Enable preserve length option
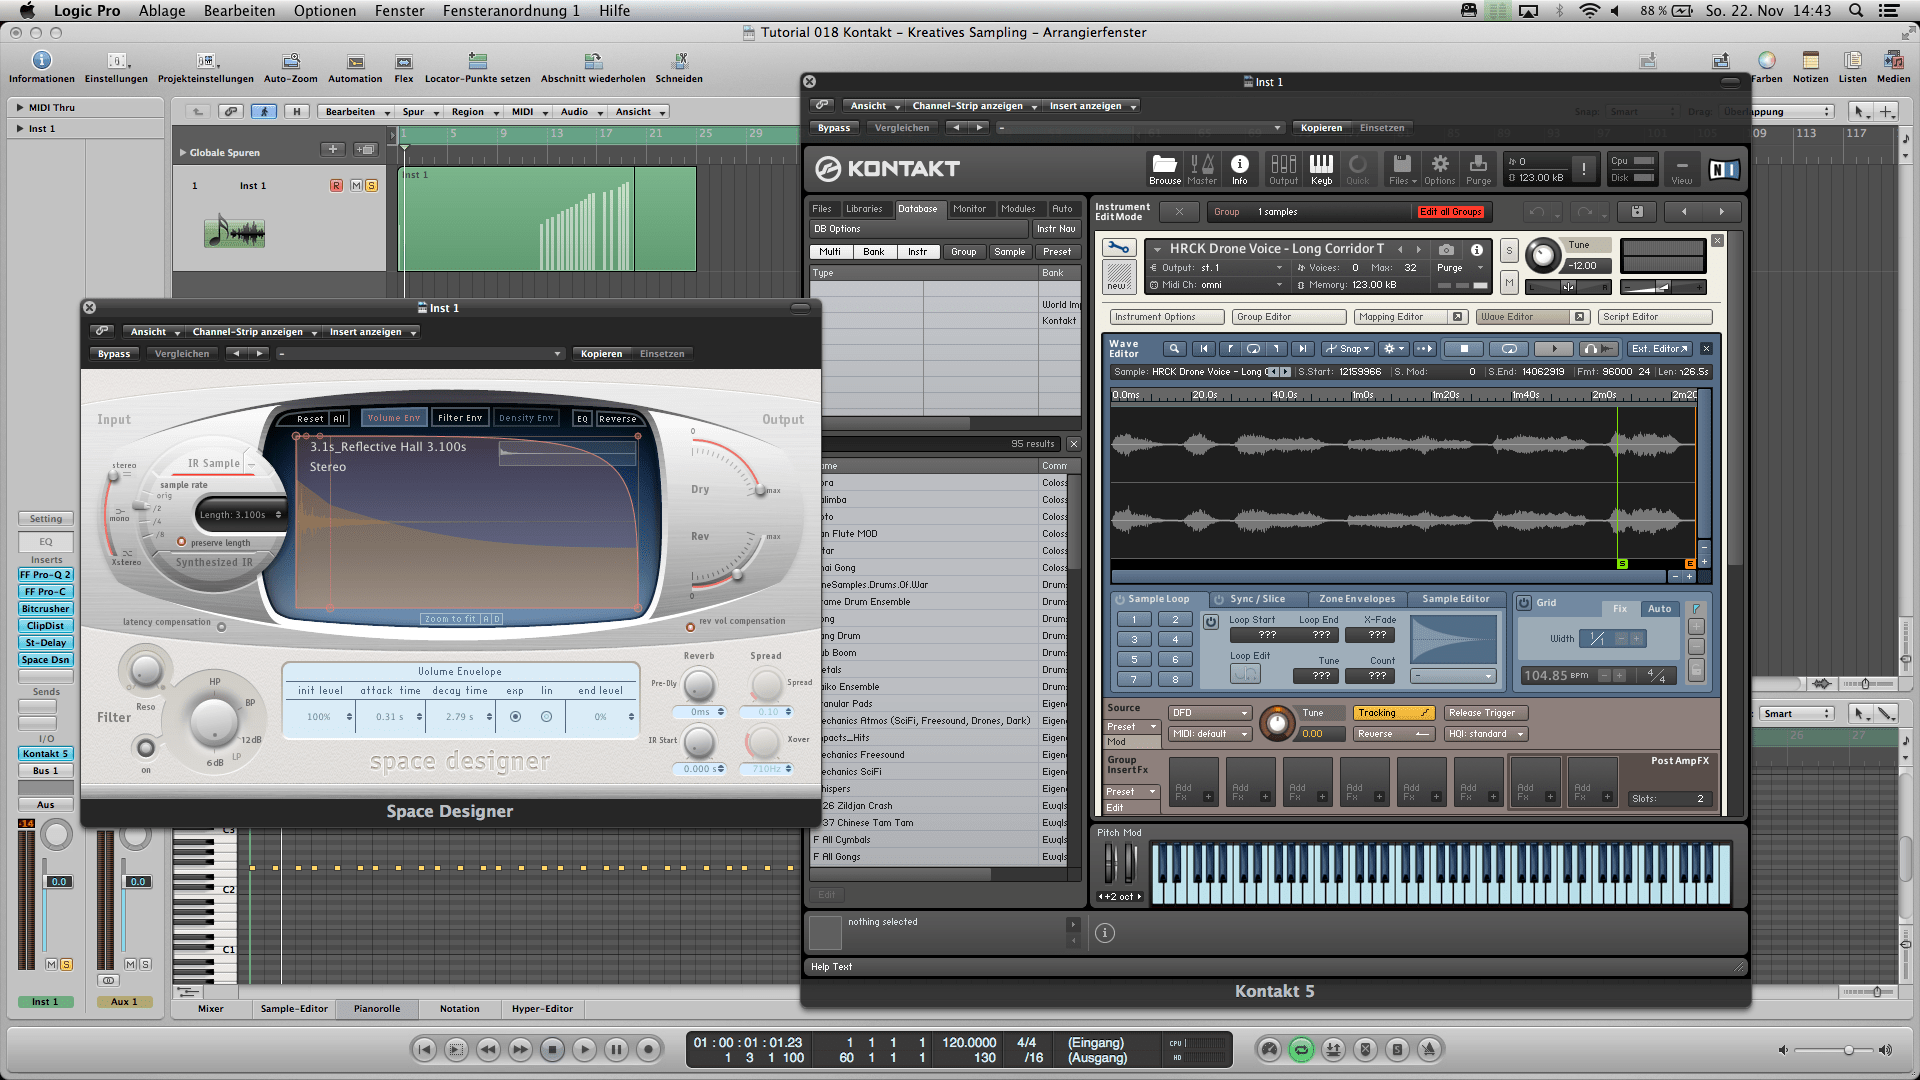1920x1080 pixels. 182,542
